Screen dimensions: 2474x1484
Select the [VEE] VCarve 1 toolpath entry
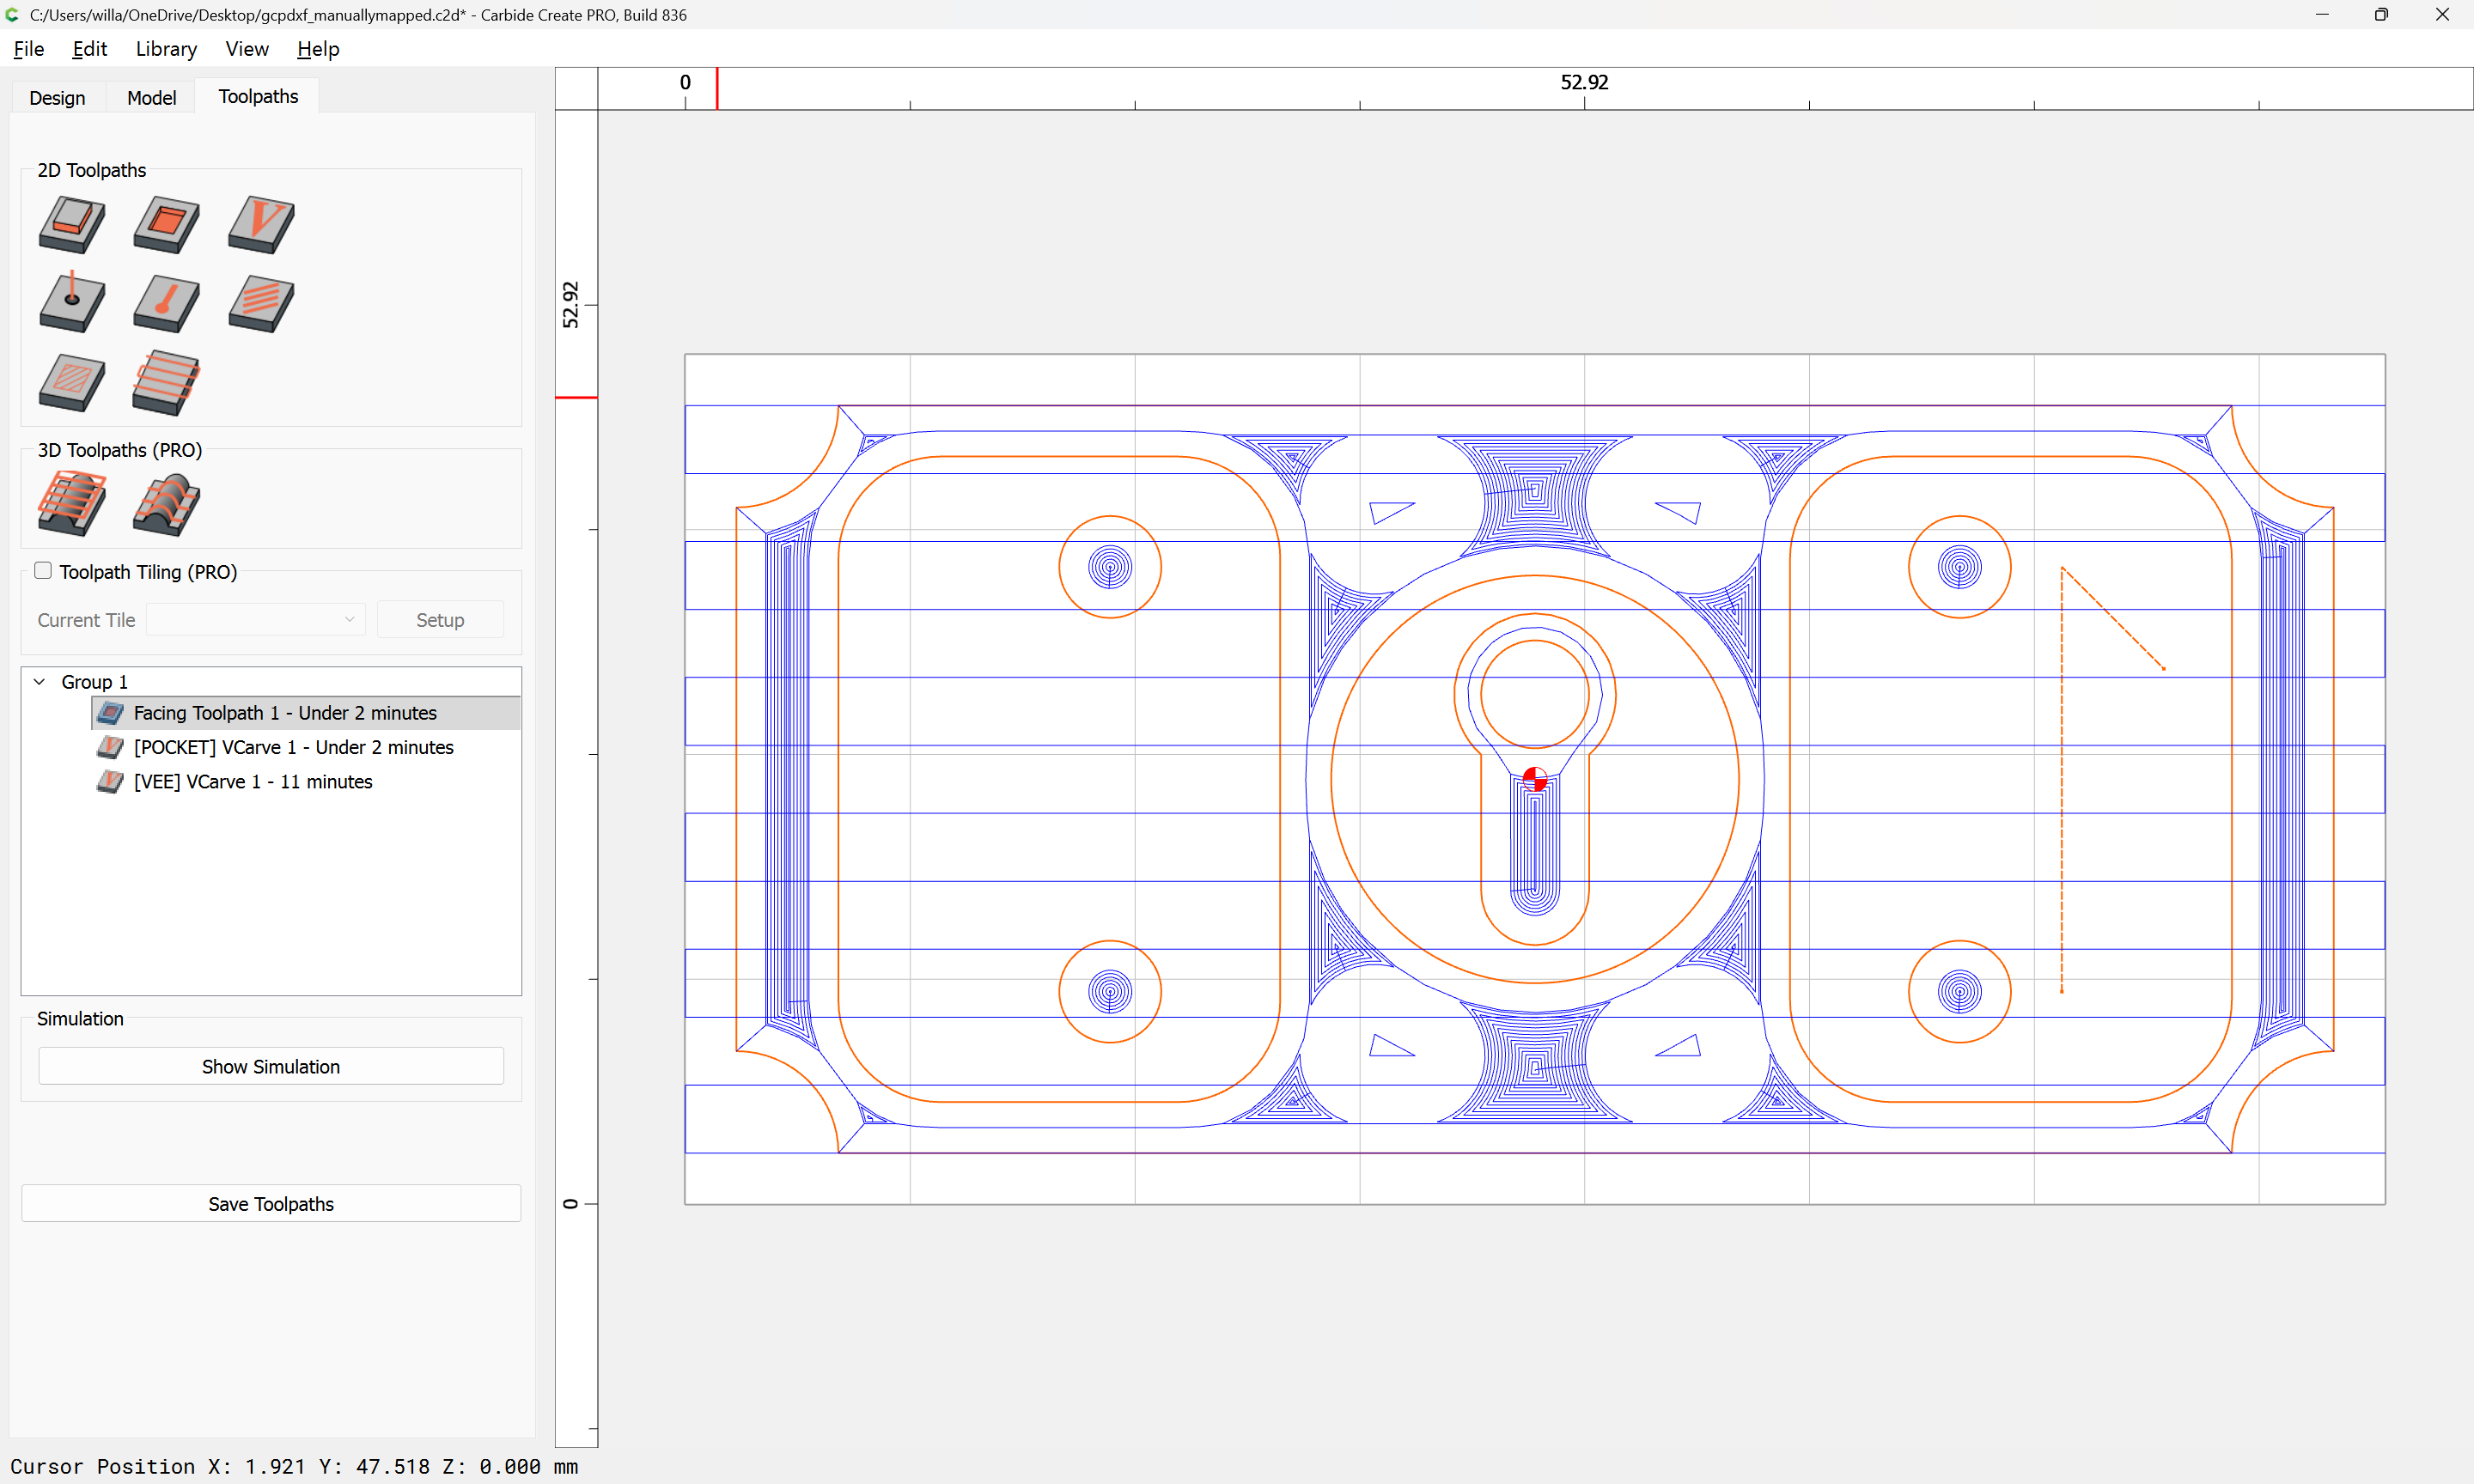[x=253, y=782]
